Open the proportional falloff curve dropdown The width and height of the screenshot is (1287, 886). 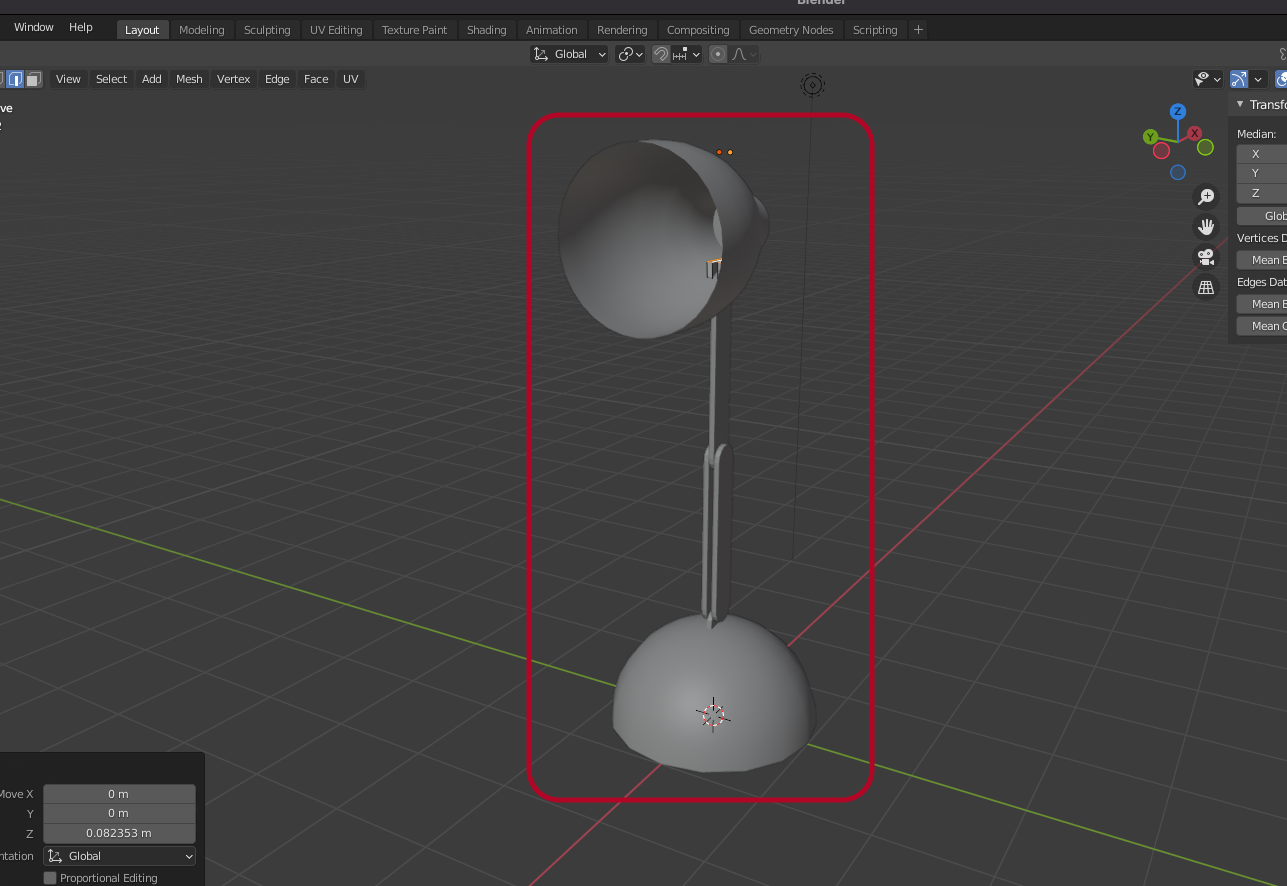pos(745,54)
